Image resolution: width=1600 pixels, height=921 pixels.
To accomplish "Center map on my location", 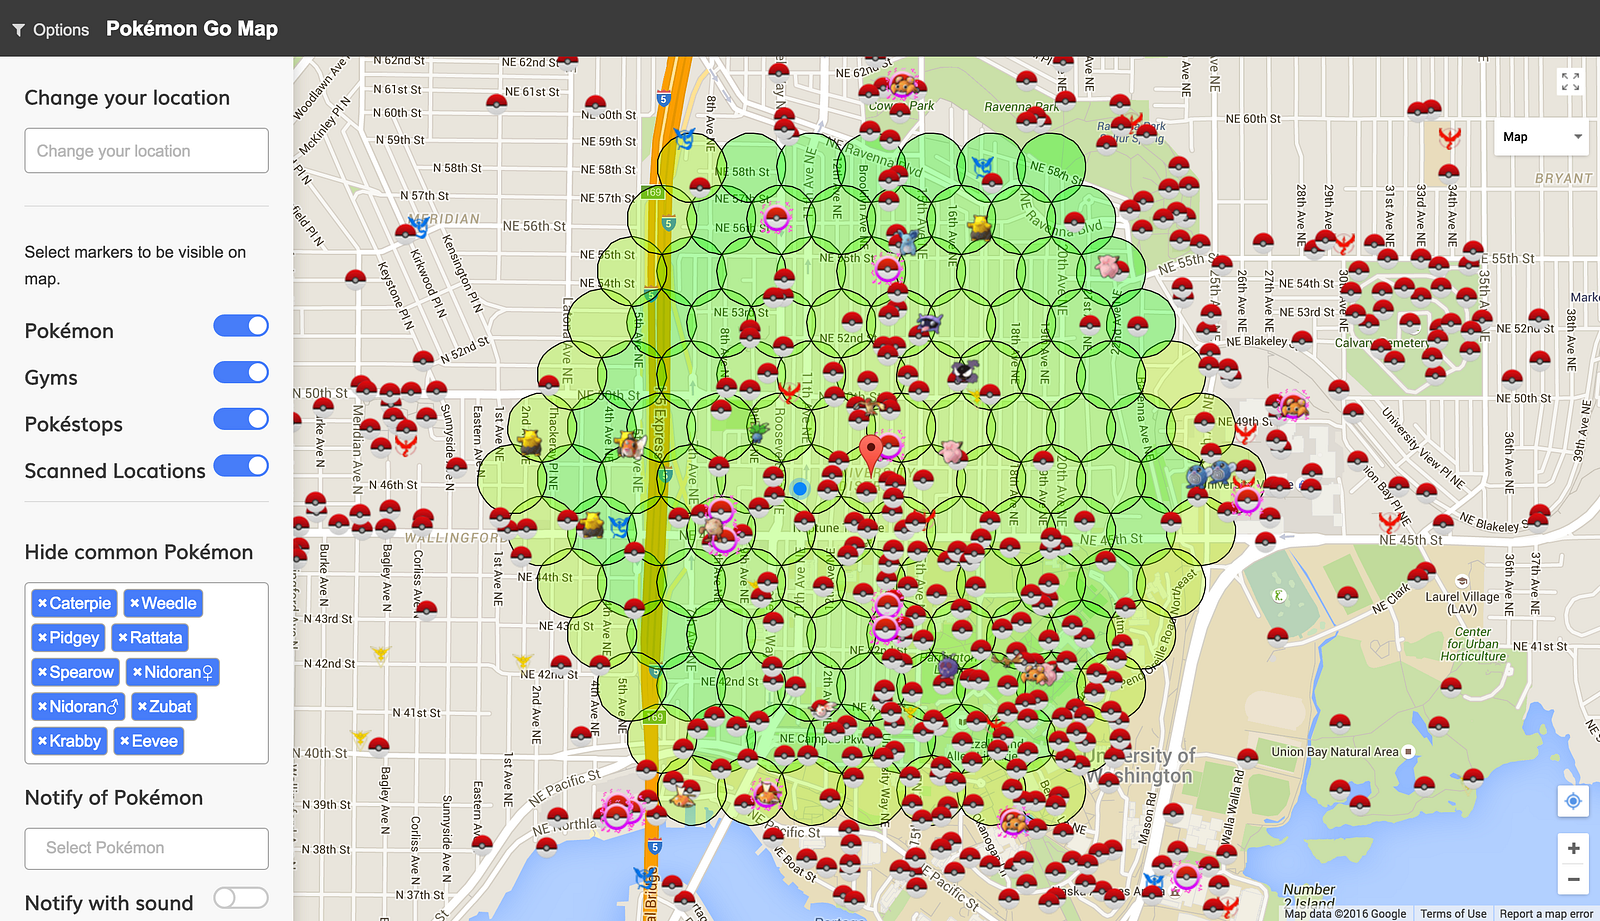I will (1573, 801).
